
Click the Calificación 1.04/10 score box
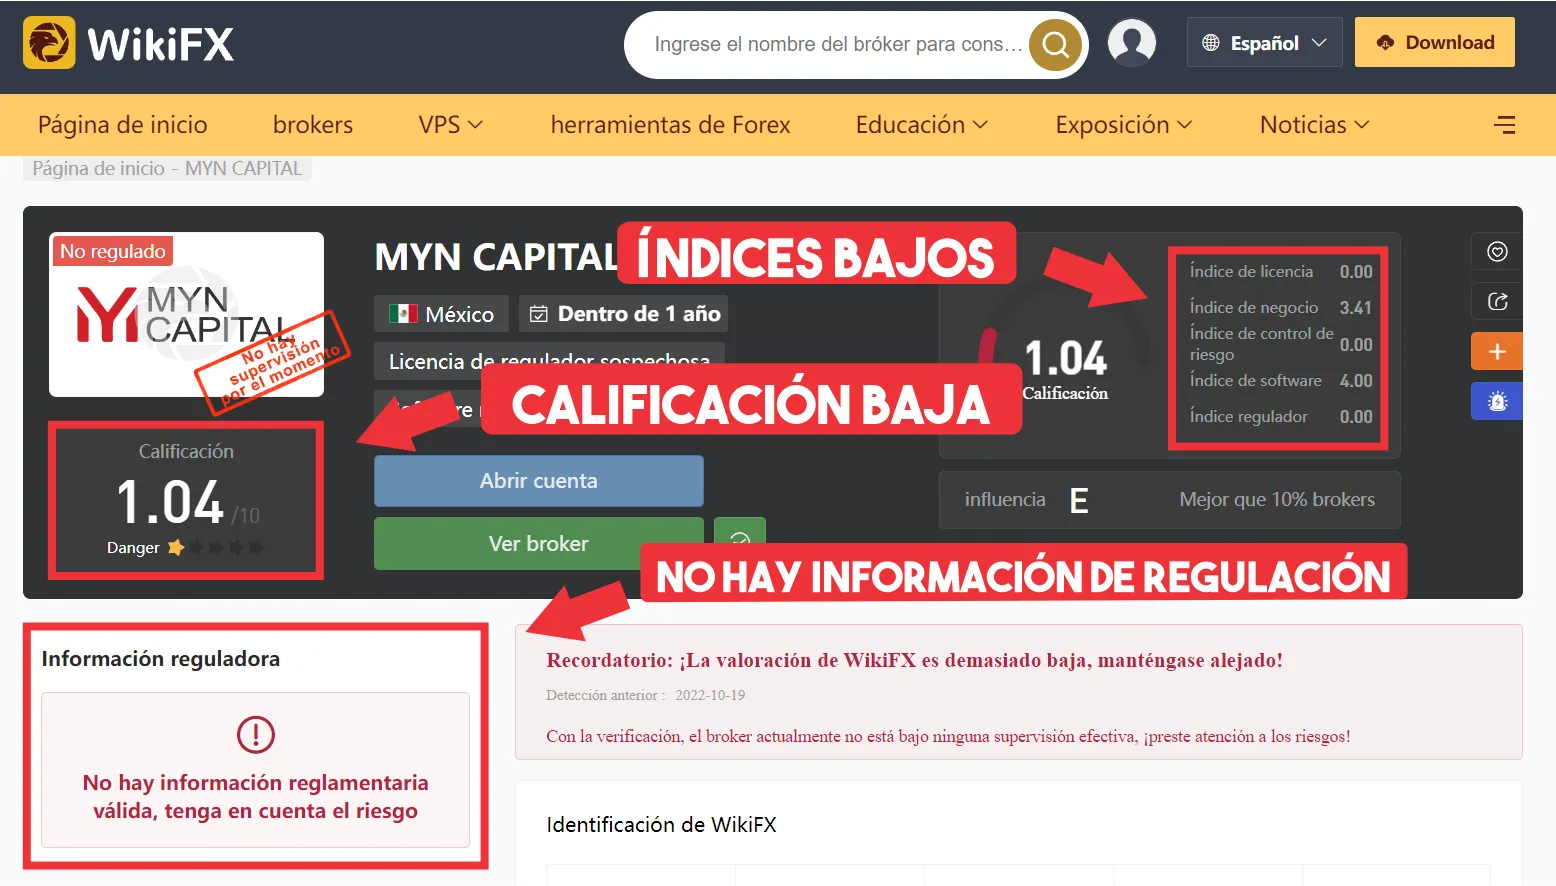click(186, 501)
